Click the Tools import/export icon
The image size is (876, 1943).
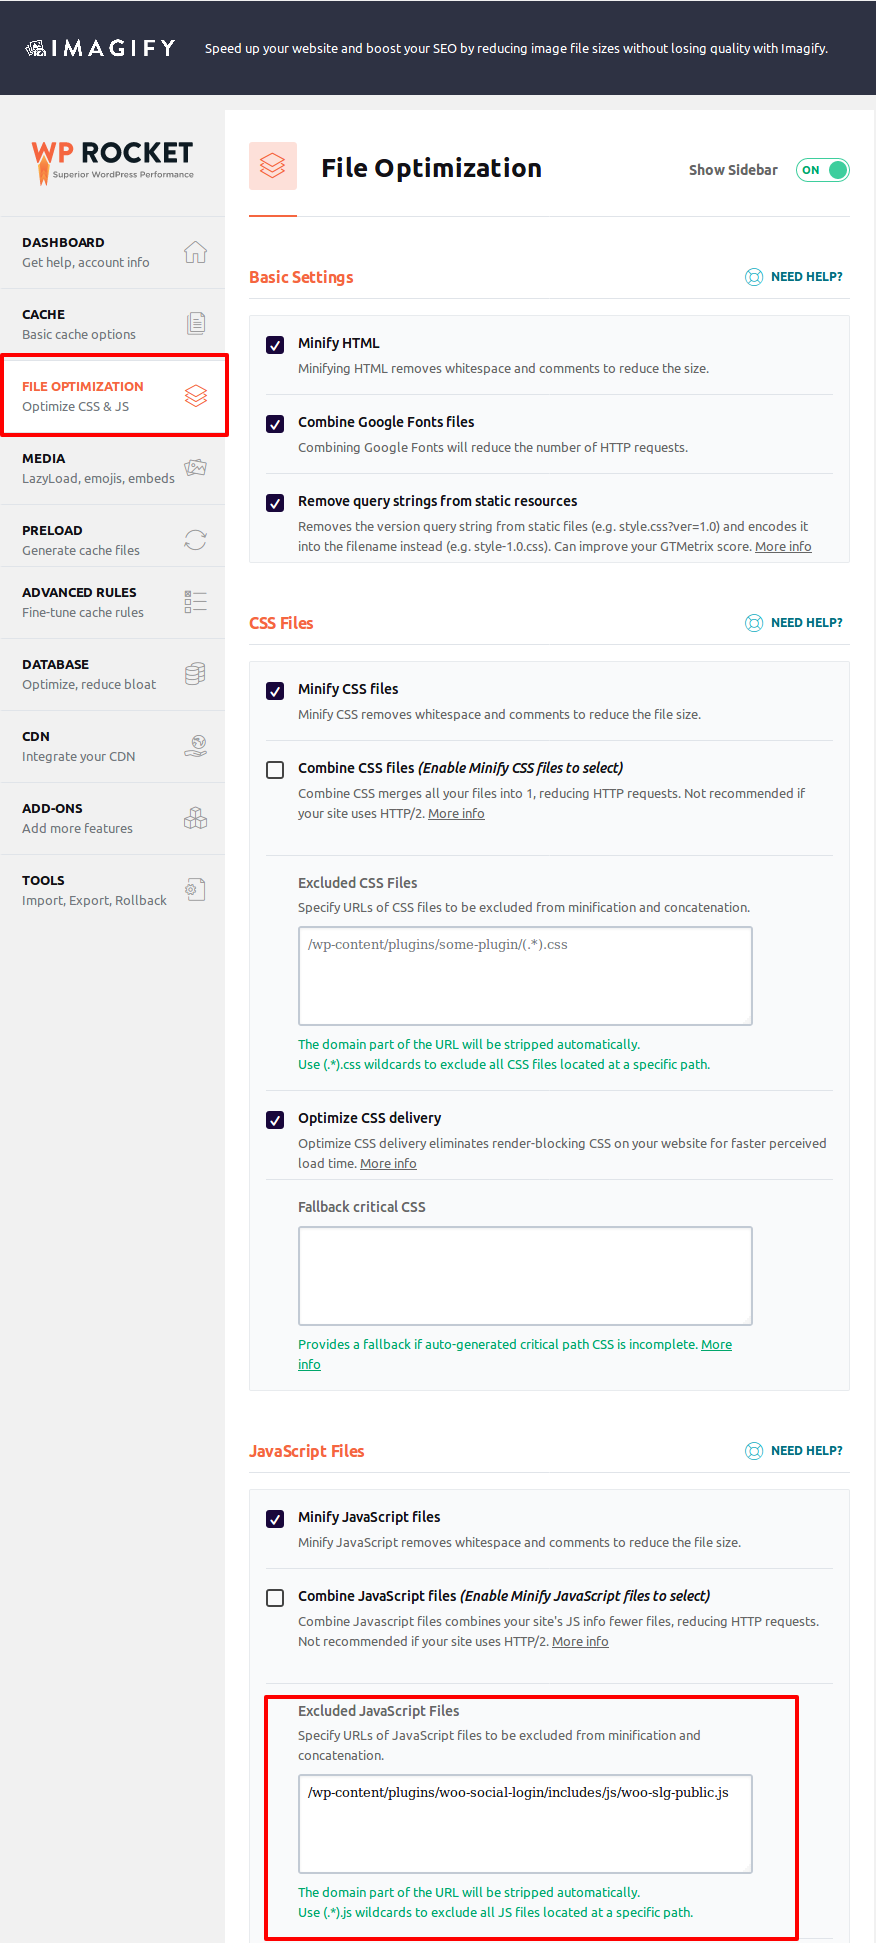point(195,889)
